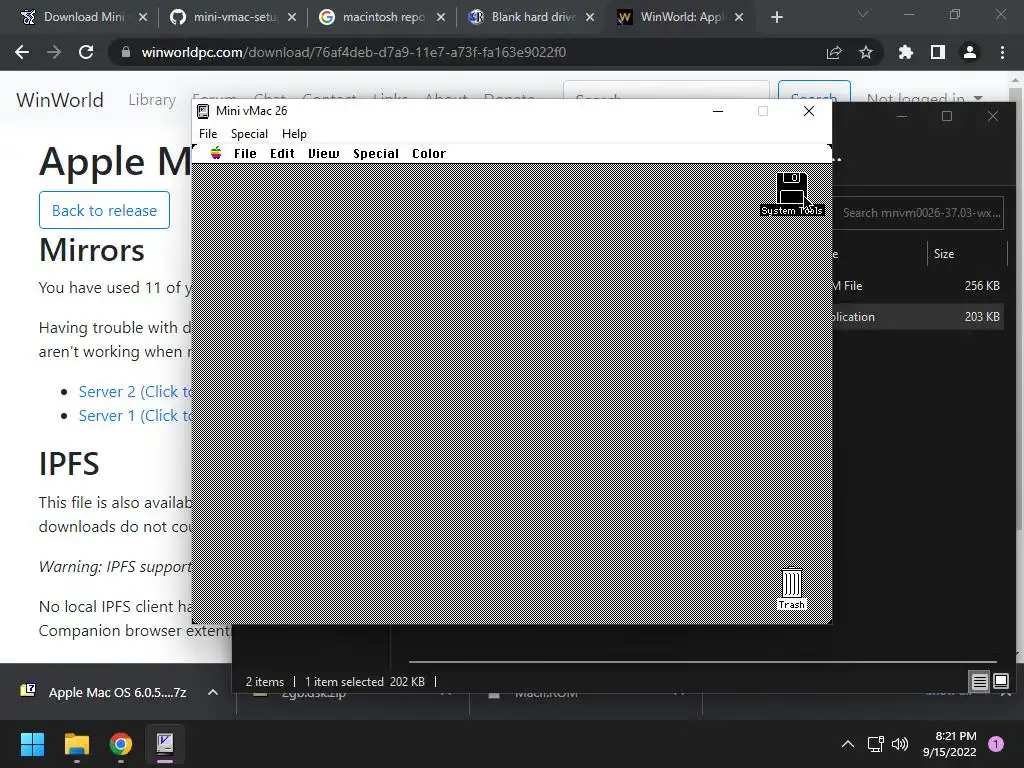
Task: Open the emulated Mac File menu
Action: click(245, 153)
